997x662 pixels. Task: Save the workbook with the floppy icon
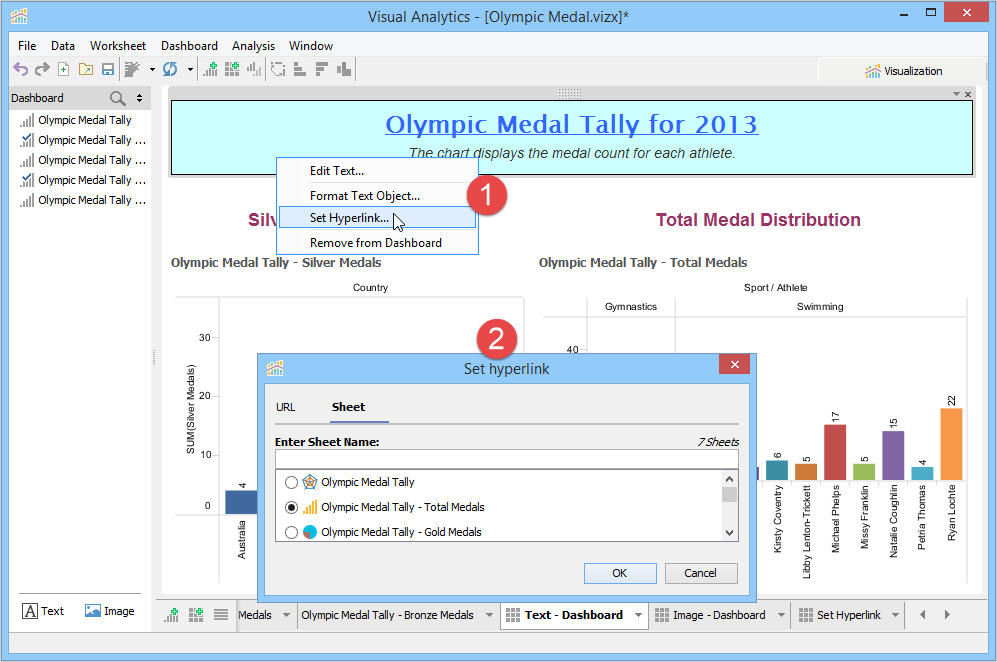click(x=108, y=69)
